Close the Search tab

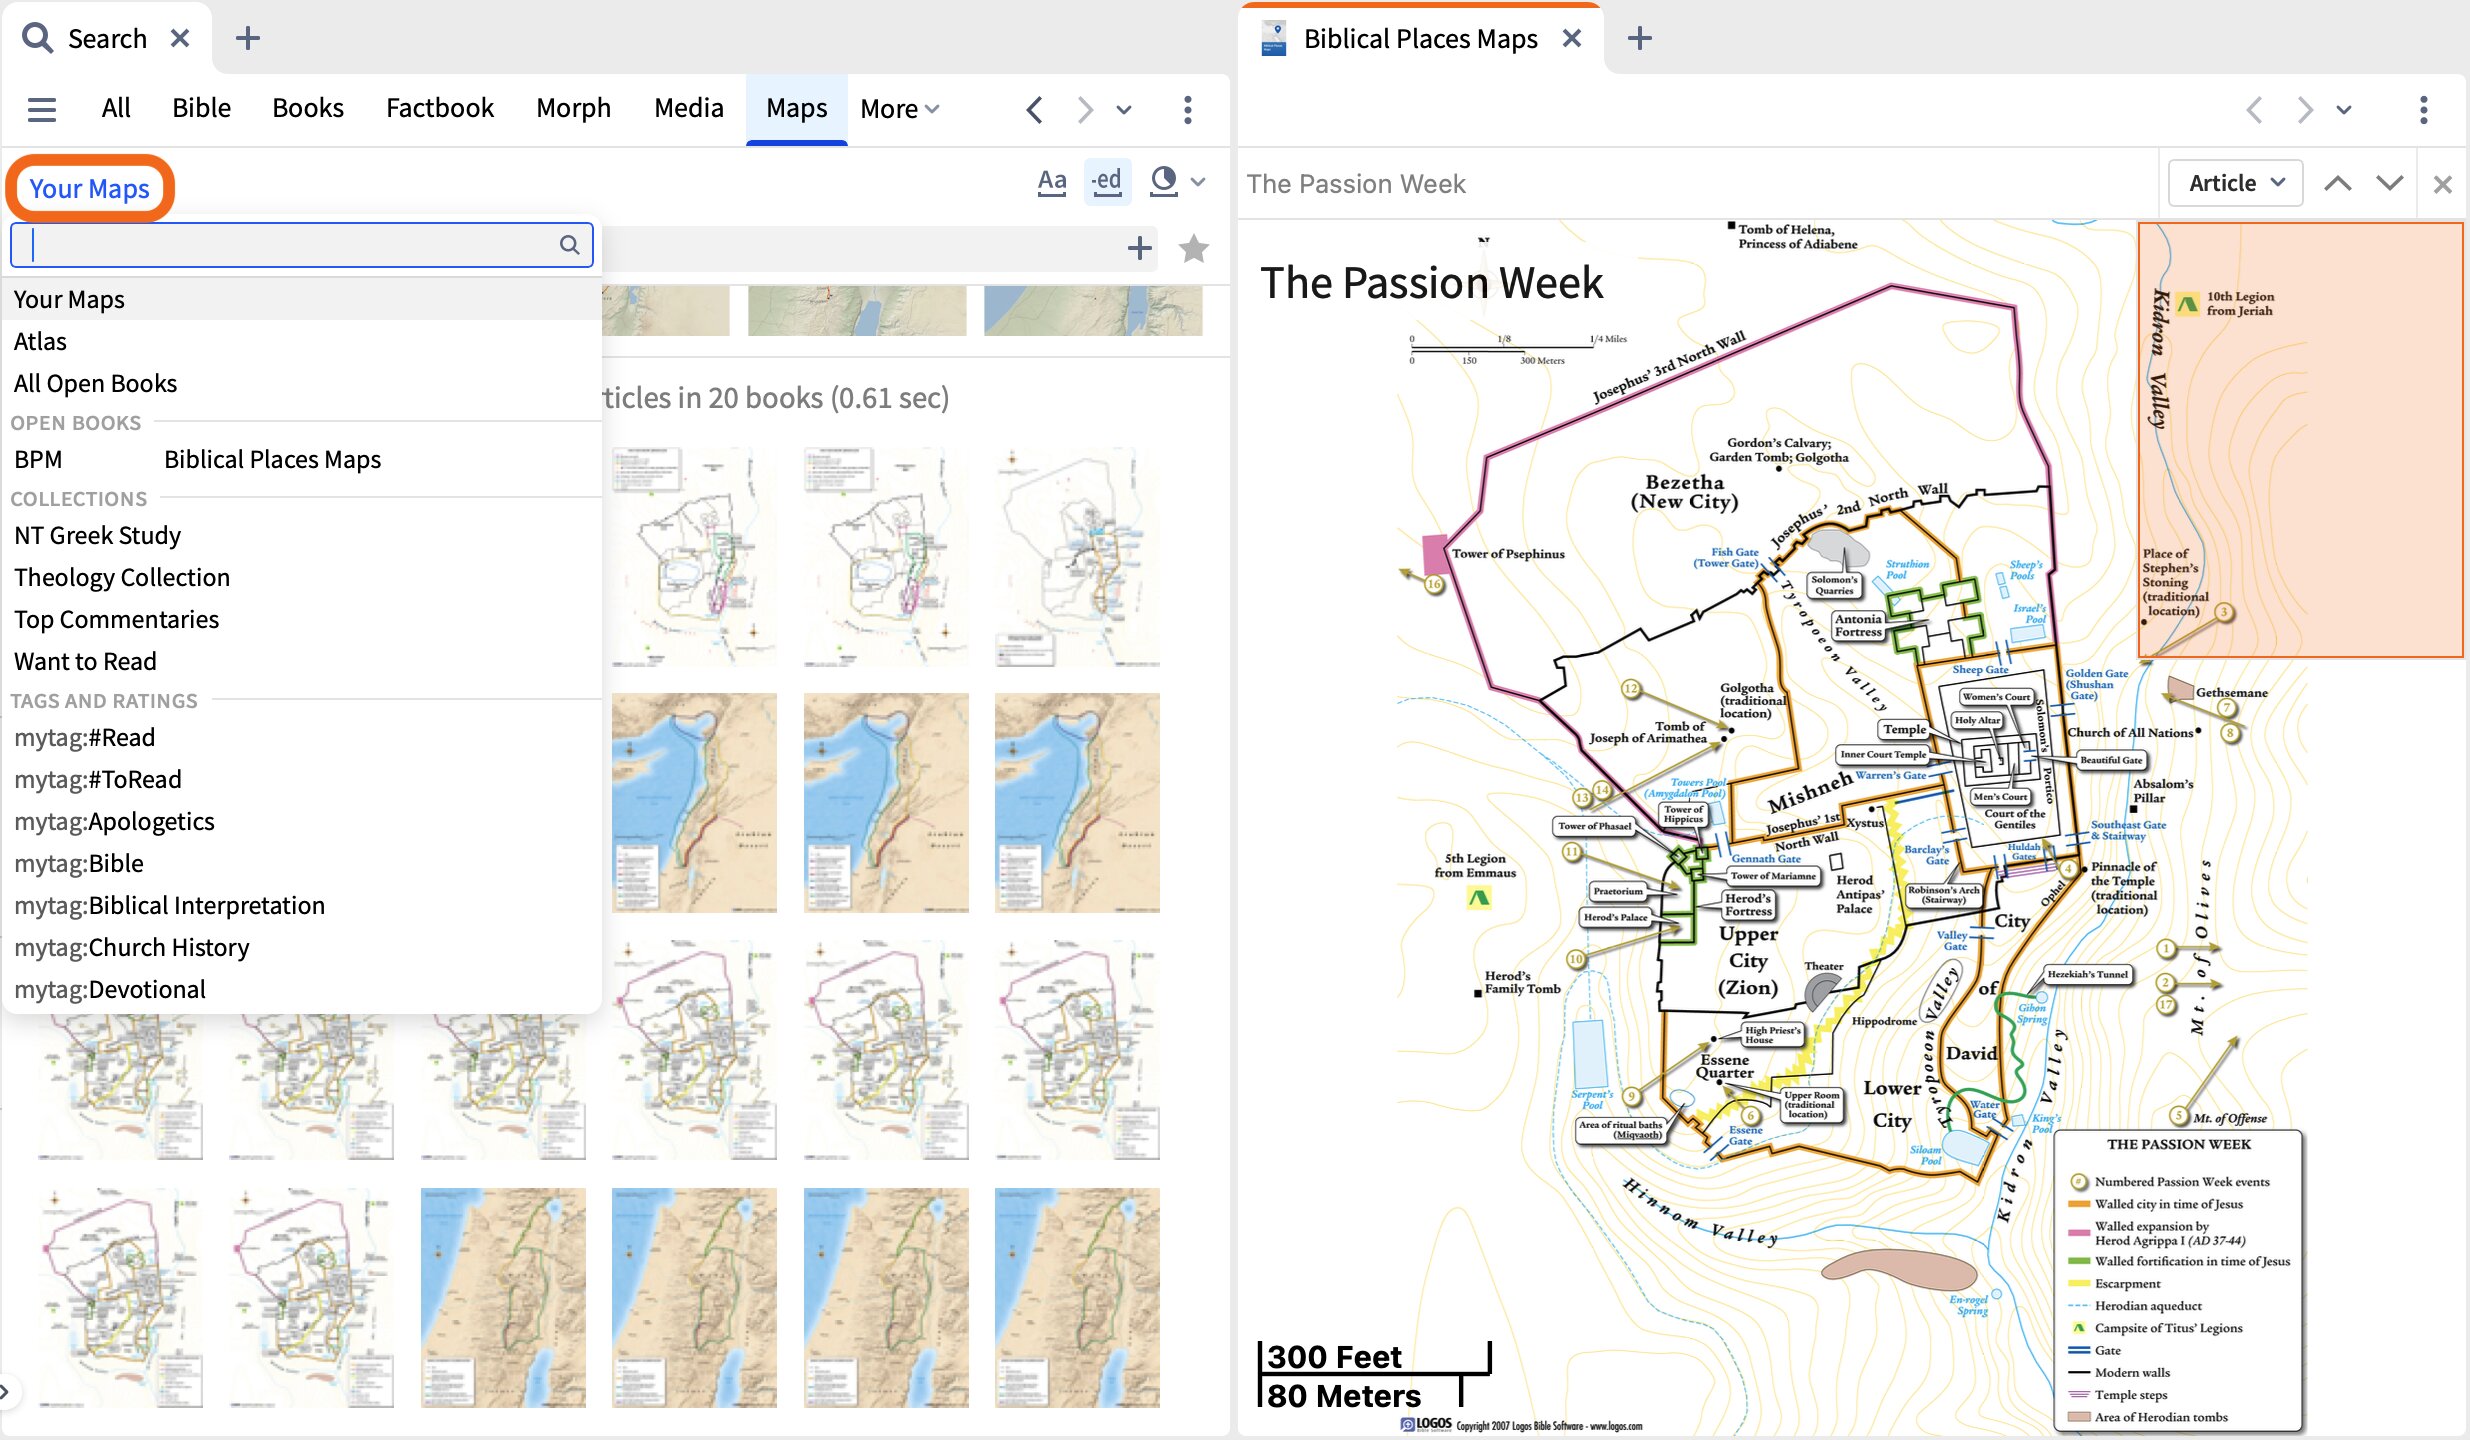coord(180,38)
